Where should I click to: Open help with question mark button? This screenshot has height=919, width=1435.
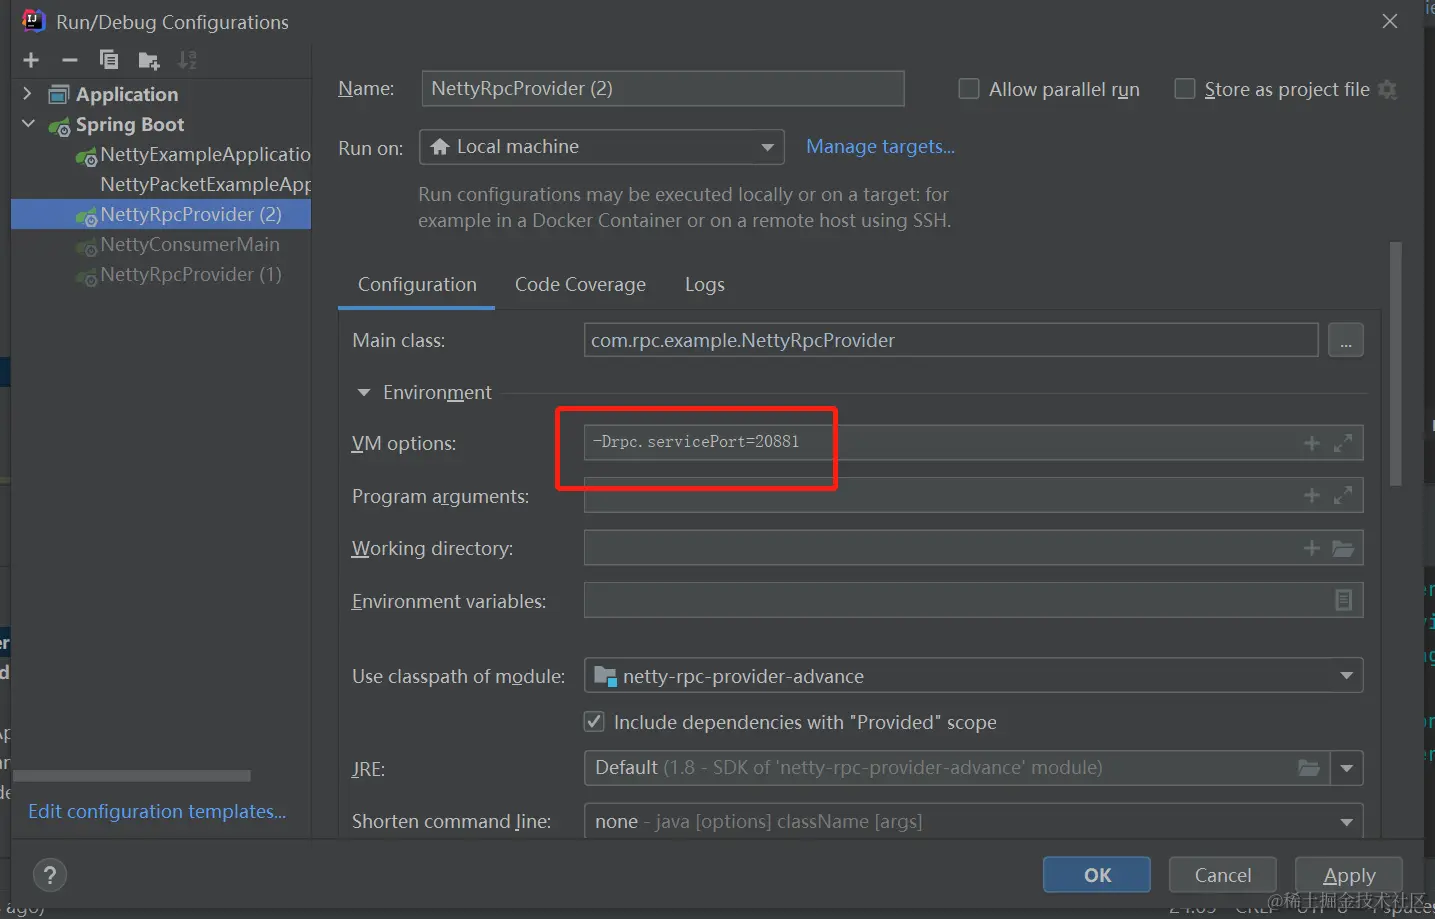(50, 875)
